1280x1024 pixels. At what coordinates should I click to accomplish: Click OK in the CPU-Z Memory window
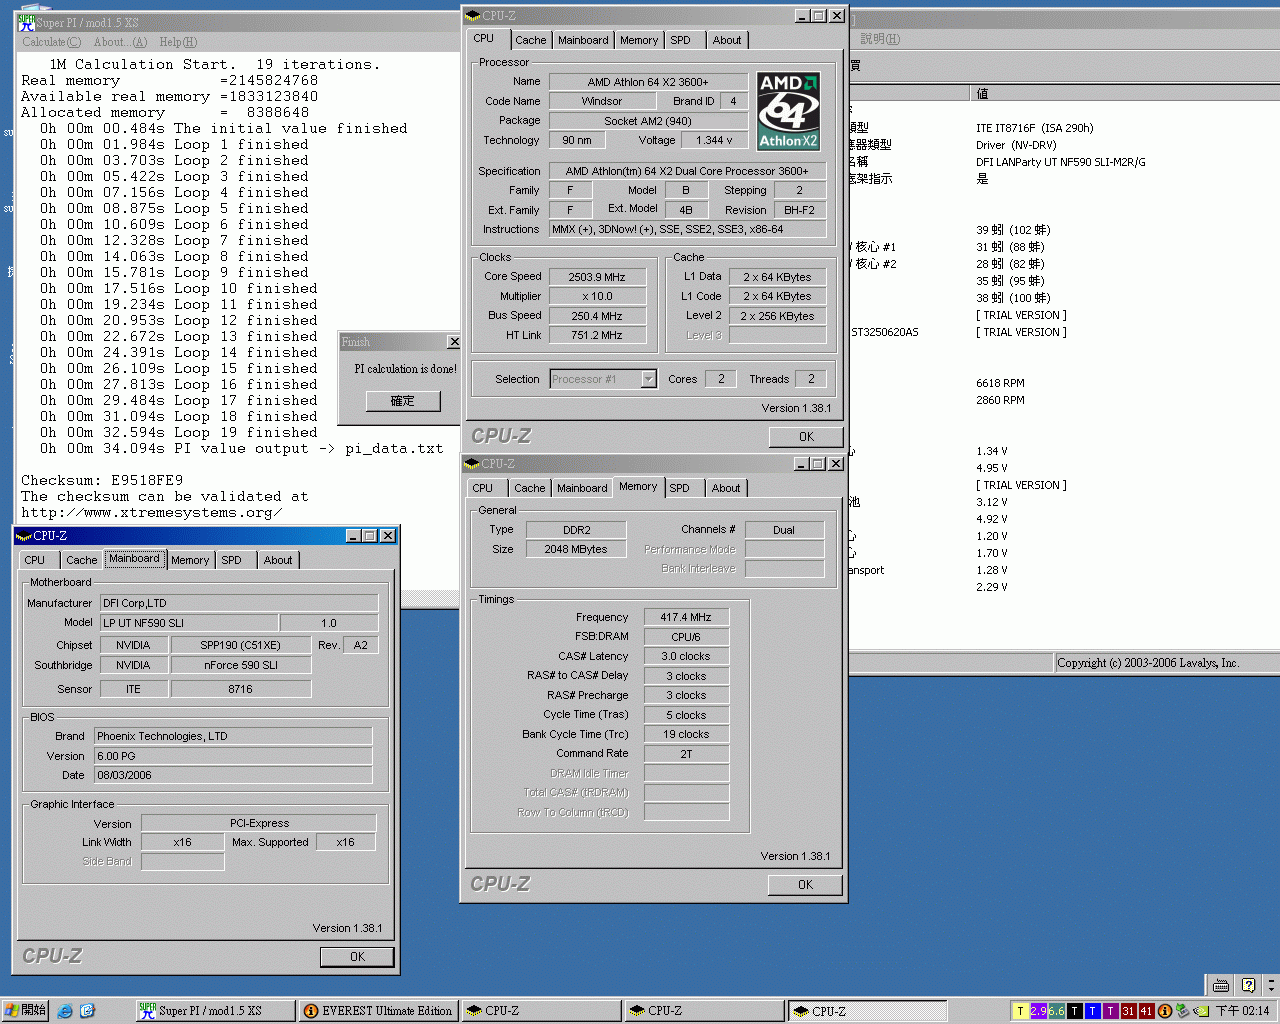805,885
